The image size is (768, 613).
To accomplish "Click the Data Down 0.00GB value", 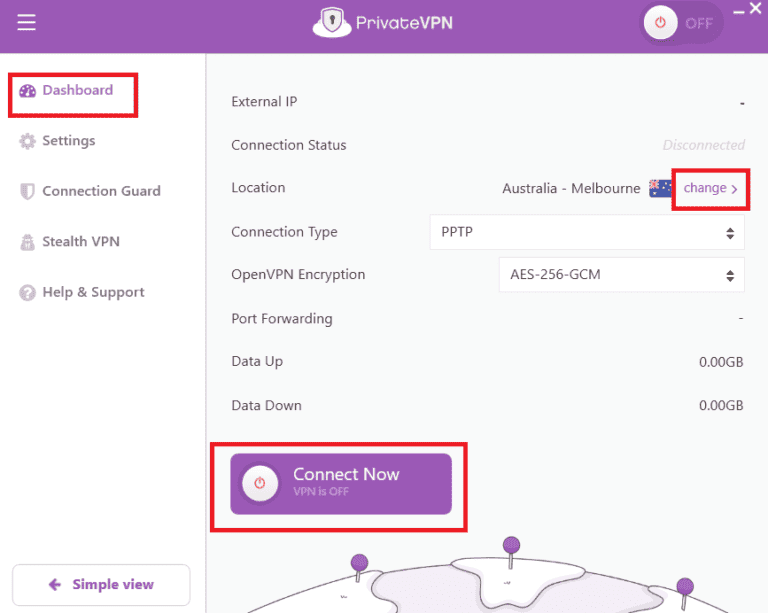I will coord(721,405).
